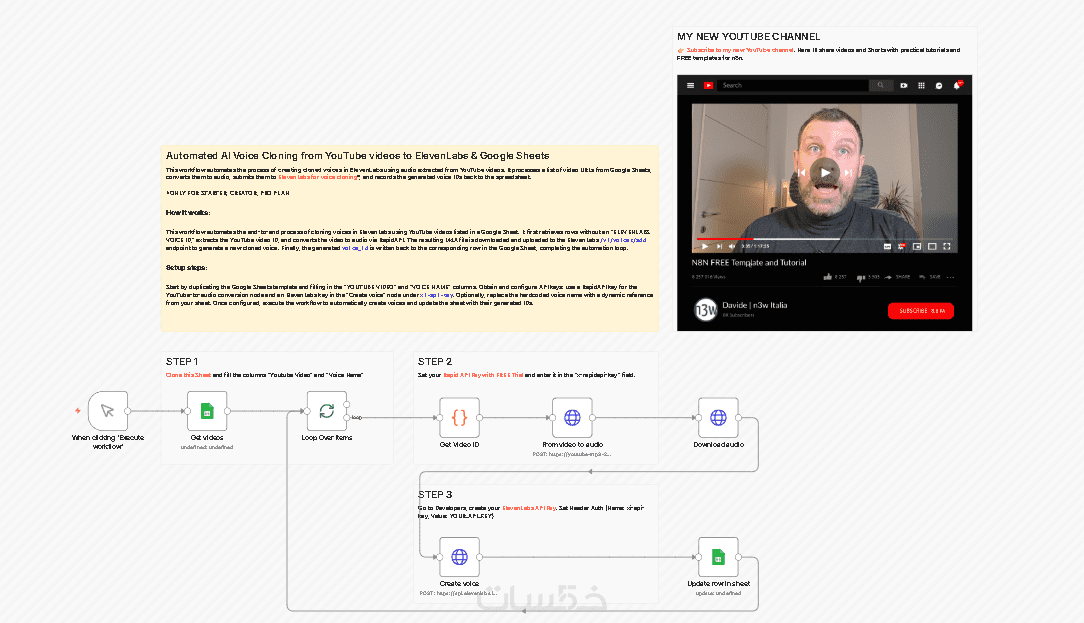The width and height of the screenshot is (1084, 623).
Task: Open the 'ElevenLabs API Key' link in STEP 3
Action: (529, 508)
